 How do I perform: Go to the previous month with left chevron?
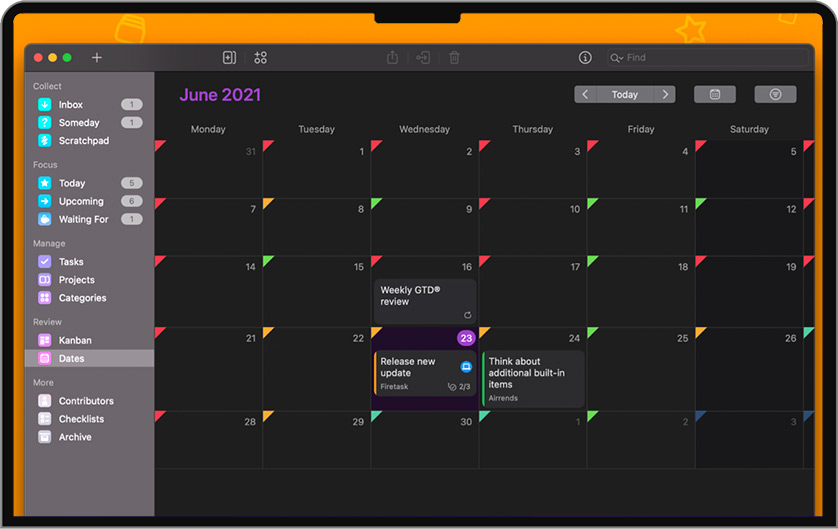(x=586, y=94)
